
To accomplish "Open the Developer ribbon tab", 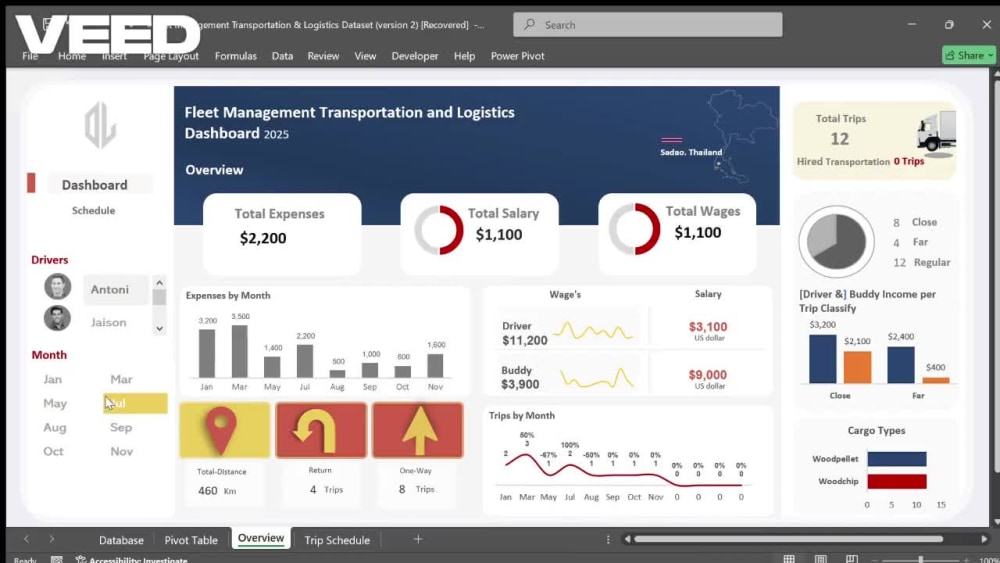I will click(x=415, y=56).
